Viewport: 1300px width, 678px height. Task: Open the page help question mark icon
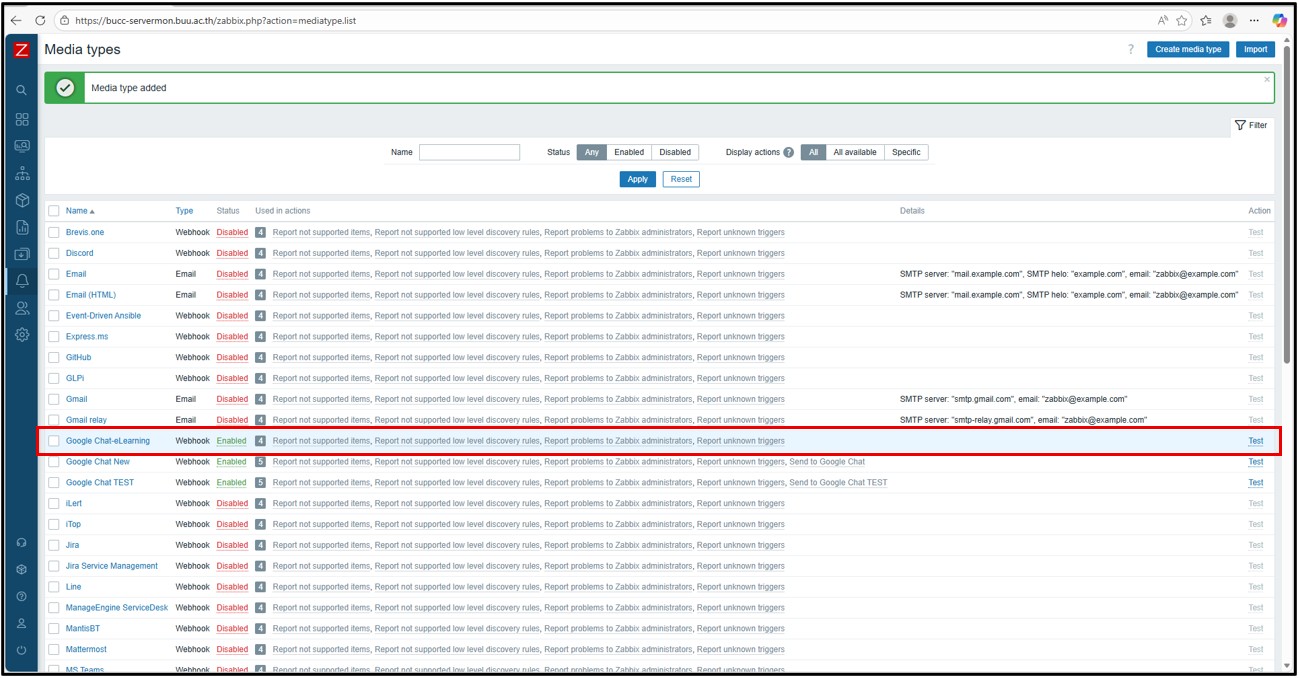[x=1131, y=50]
